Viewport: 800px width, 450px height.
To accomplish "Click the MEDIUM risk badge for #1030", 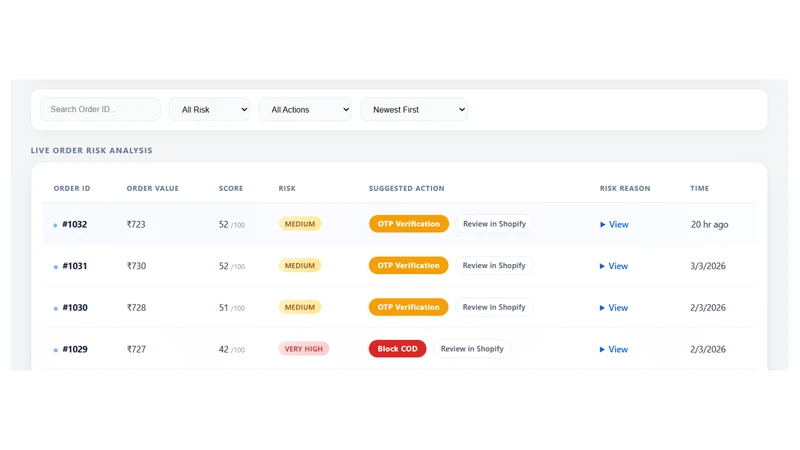I will point(300,307).
